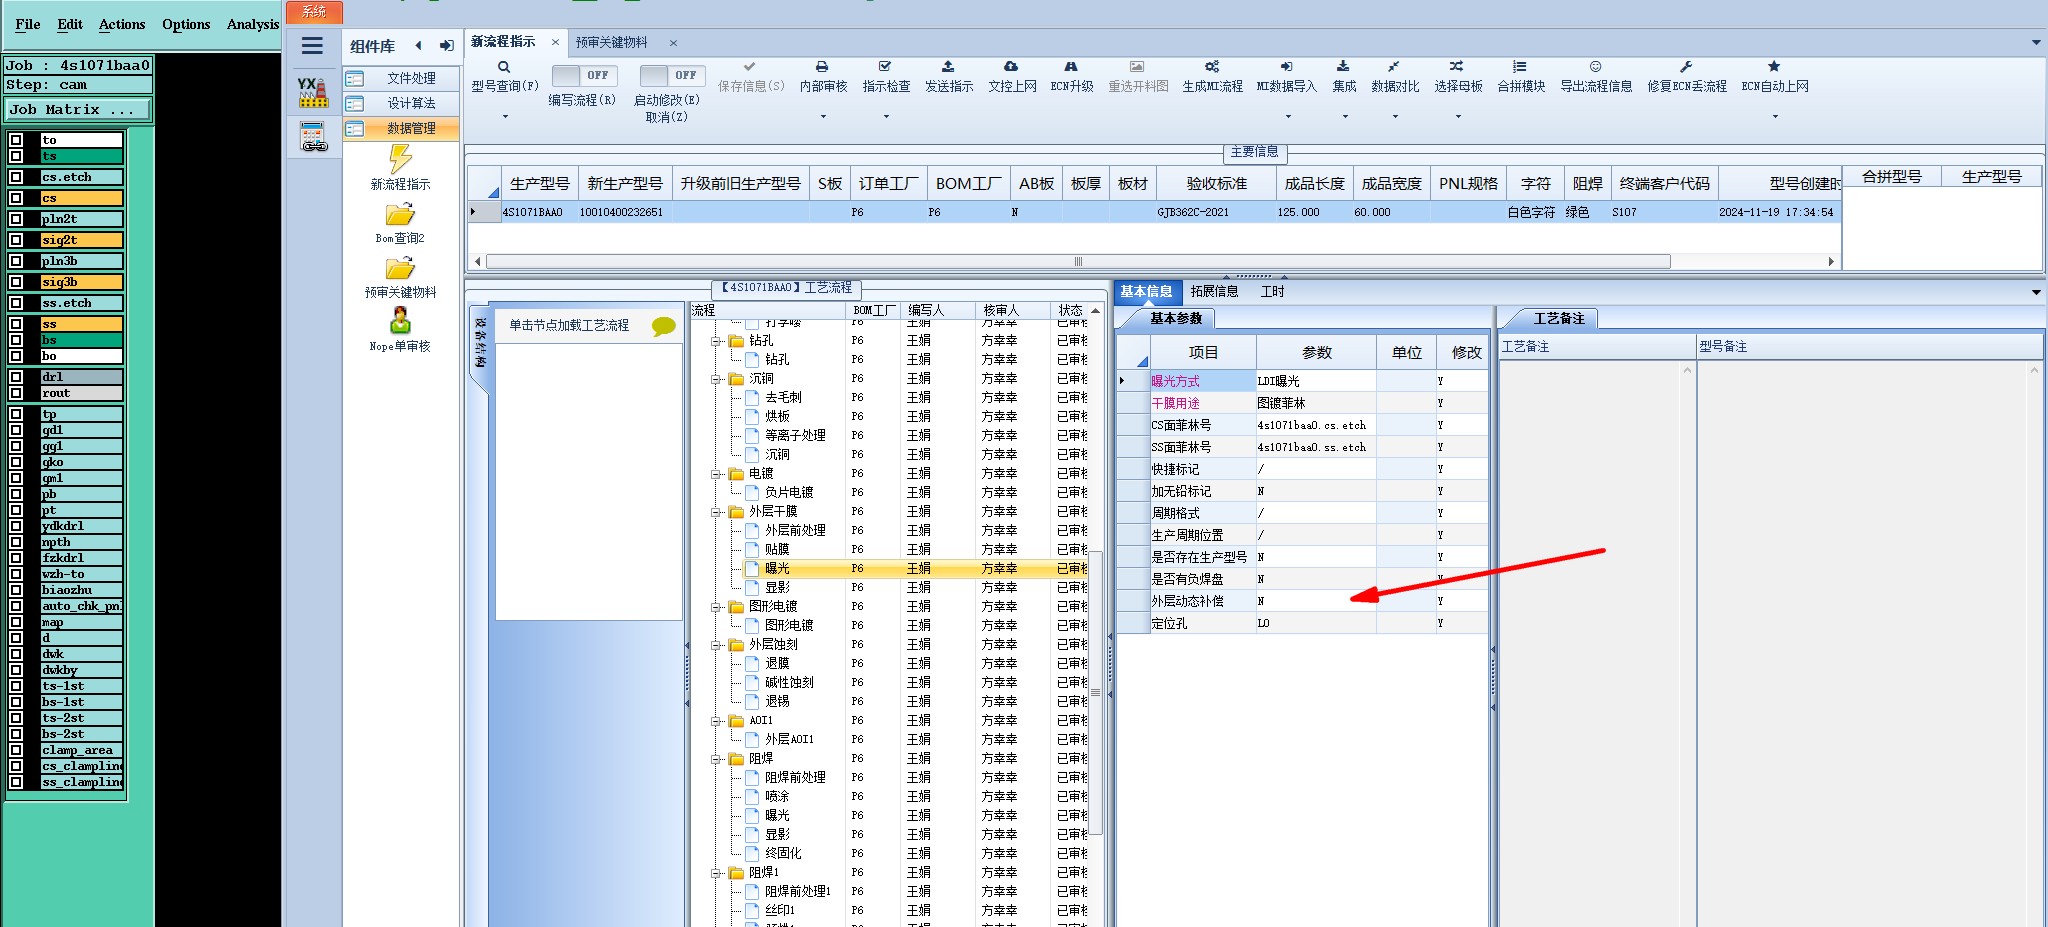
Task: Click the 生成MI流程 gears icon
Action: [x=1212, y=67]
